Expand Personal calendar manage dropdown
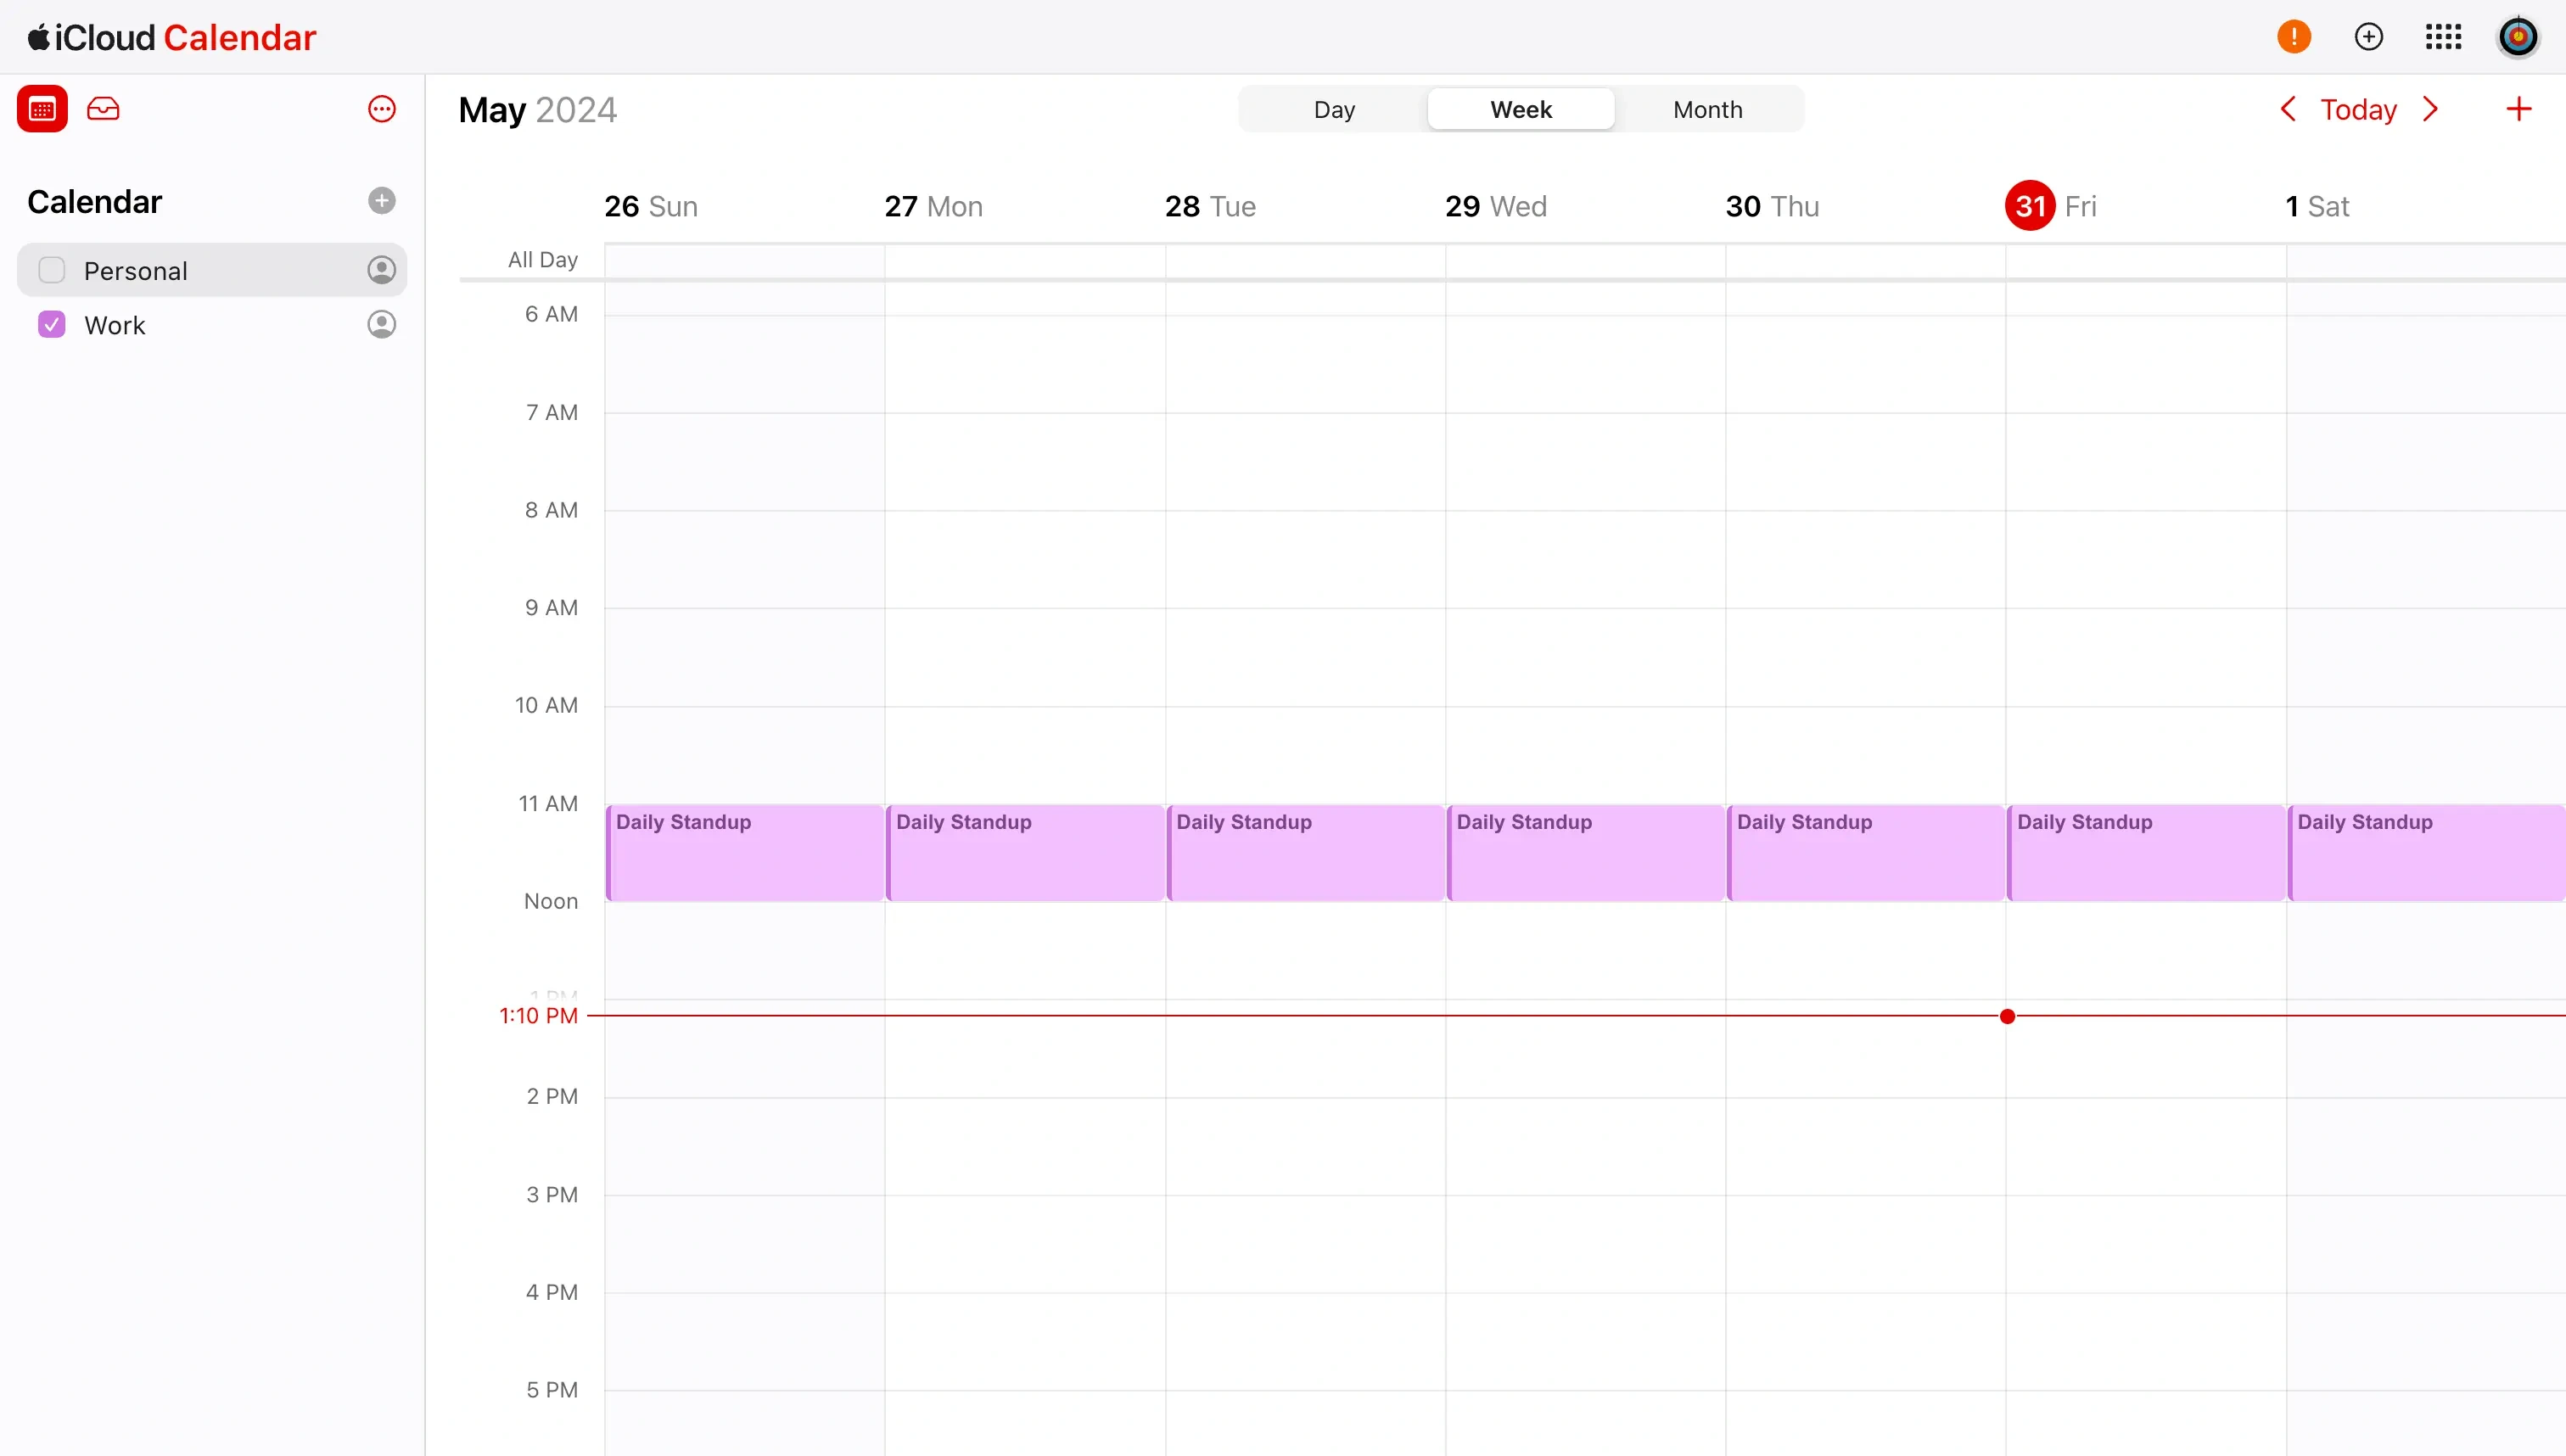The height and width of the screenshot is (1456, 2566). [381, 272]
